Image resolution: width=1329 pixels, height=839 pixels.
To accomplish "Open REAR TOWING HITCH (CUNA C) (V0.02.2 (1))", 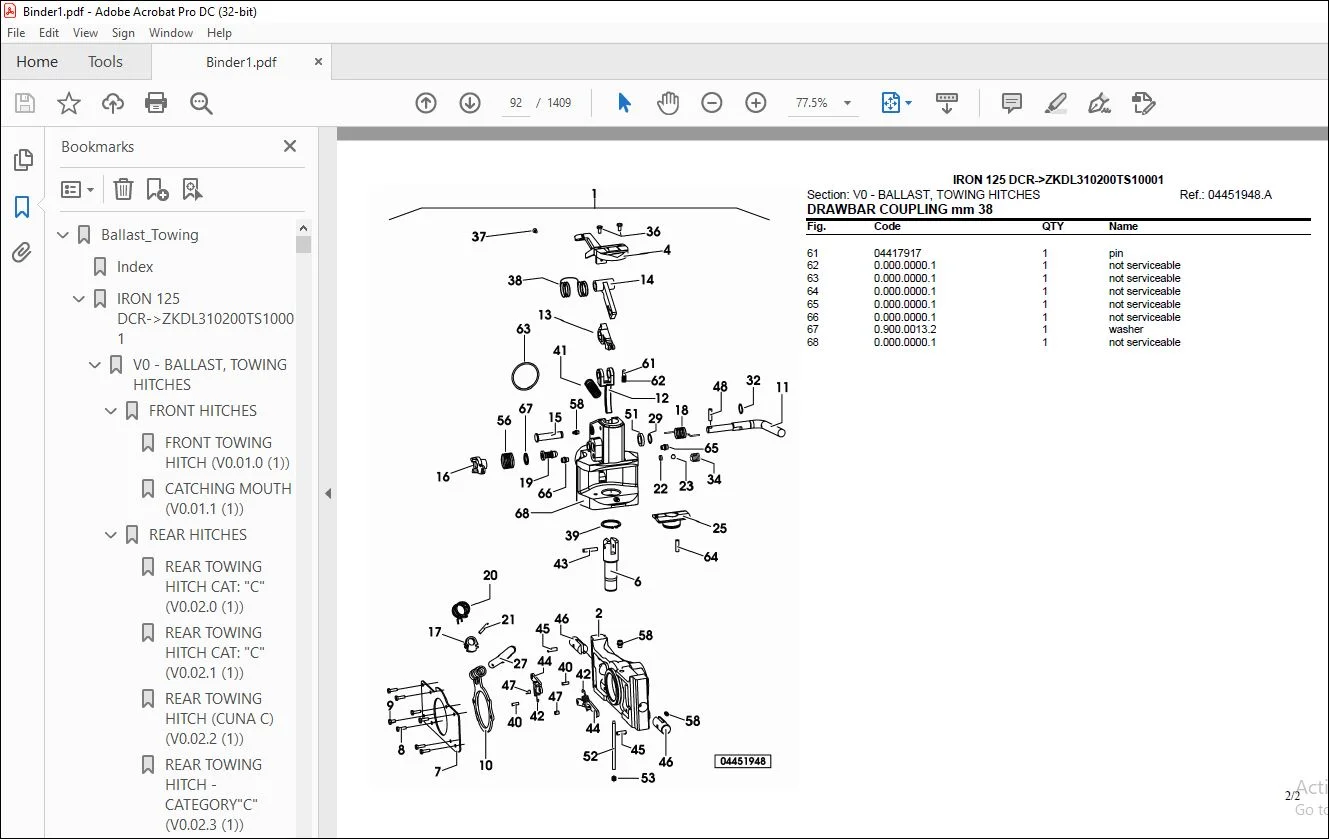I will (219, 718).
